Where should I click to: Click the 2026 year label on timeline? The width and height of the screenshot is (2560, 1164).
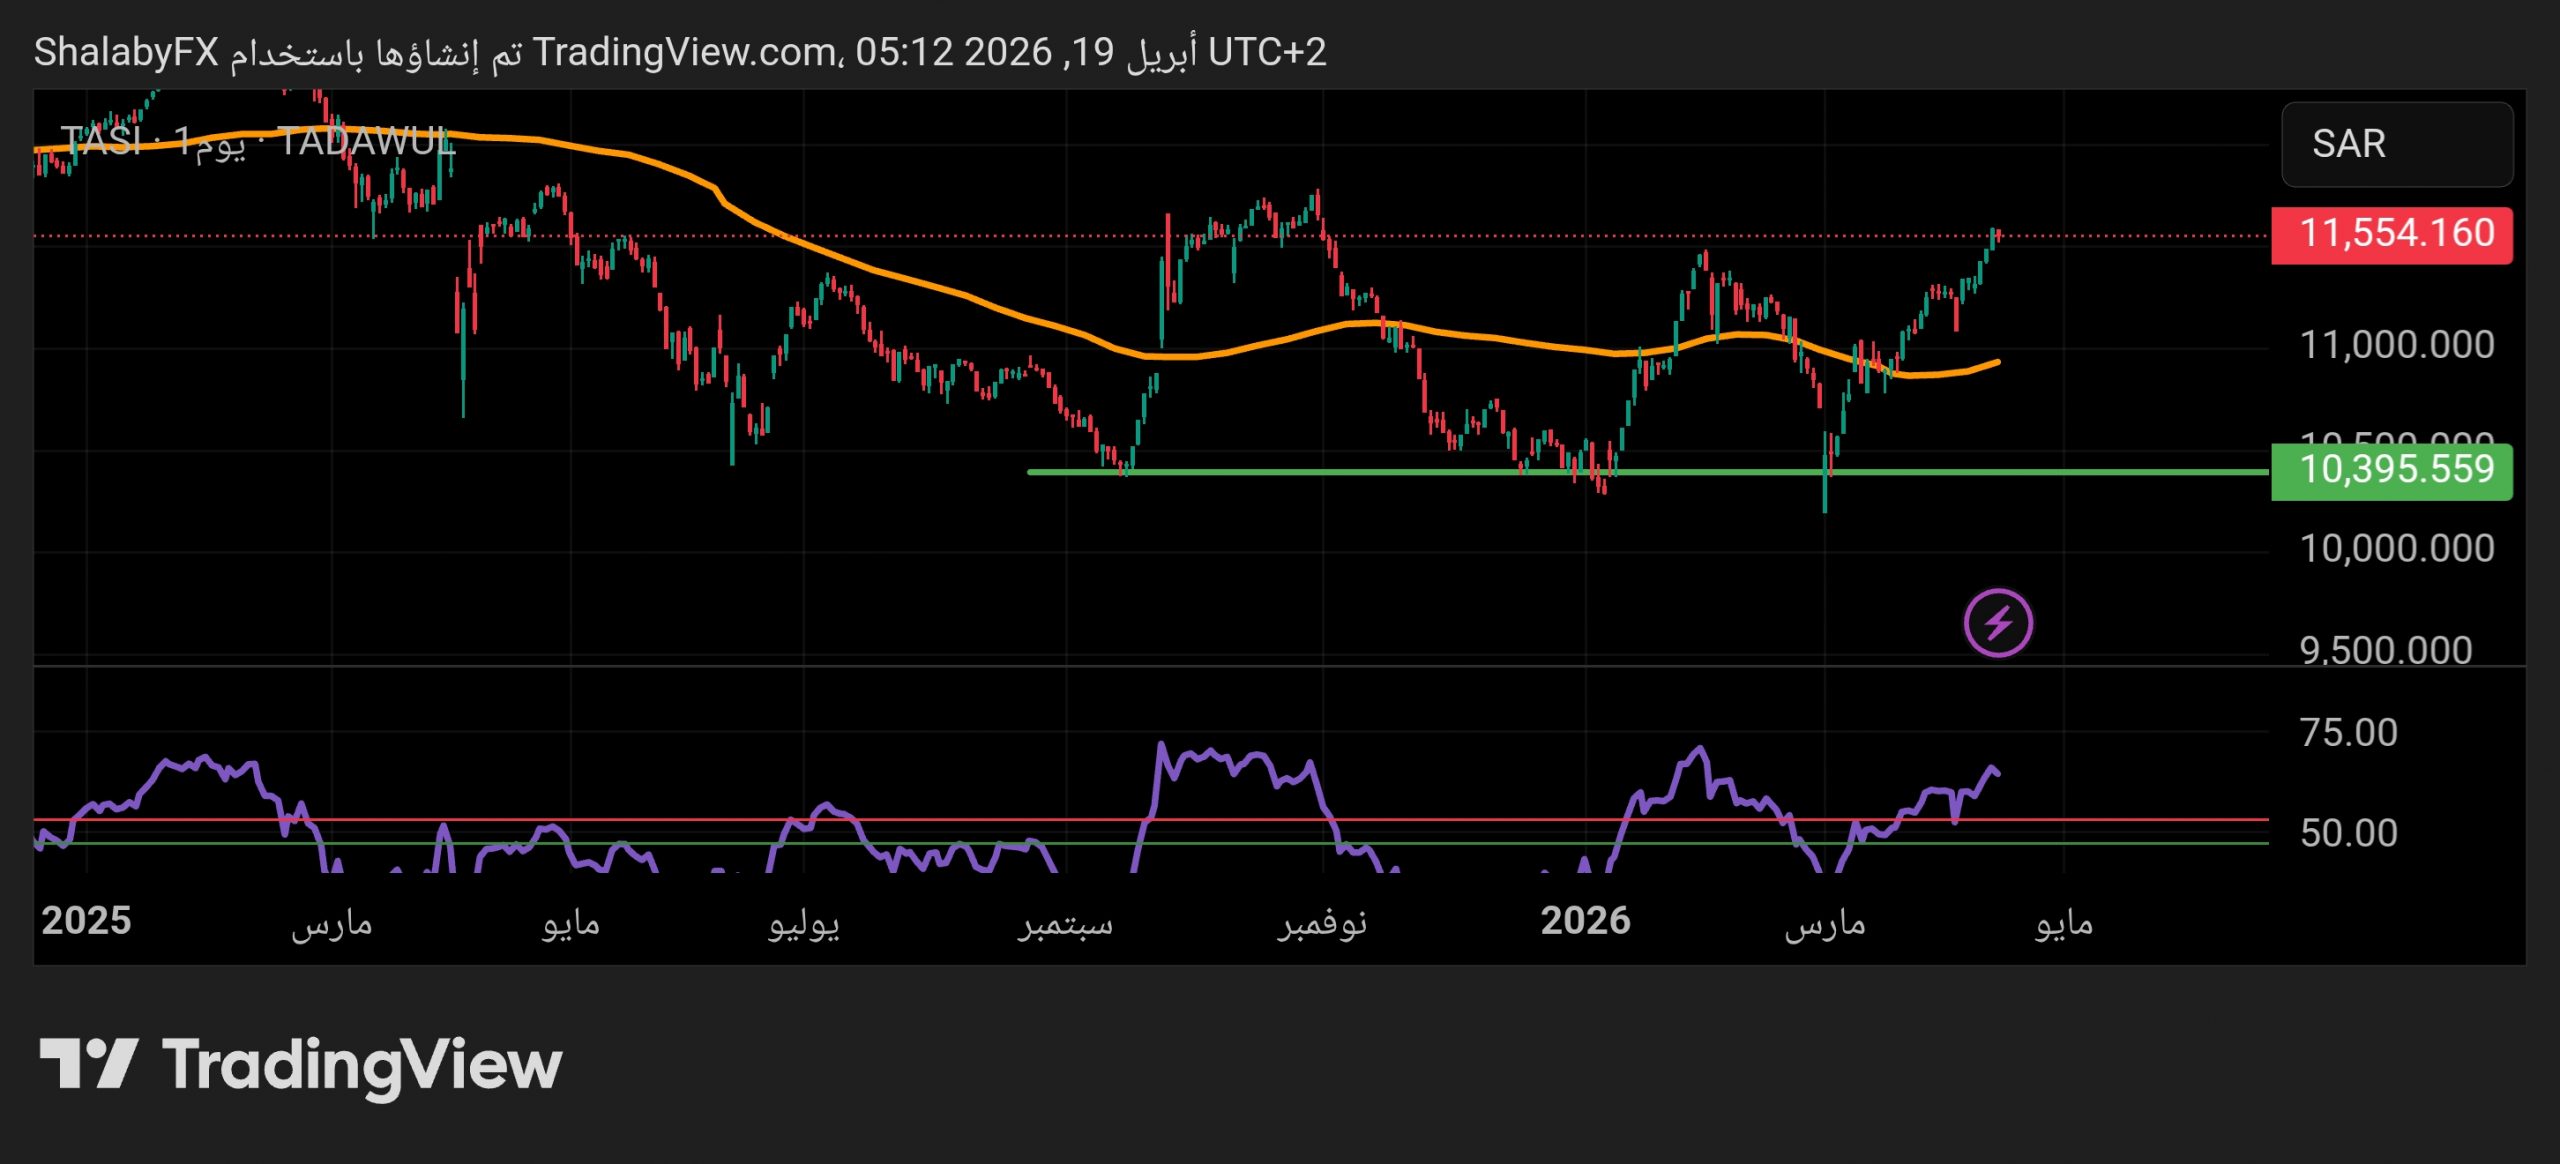click(x=1585, y=921)
